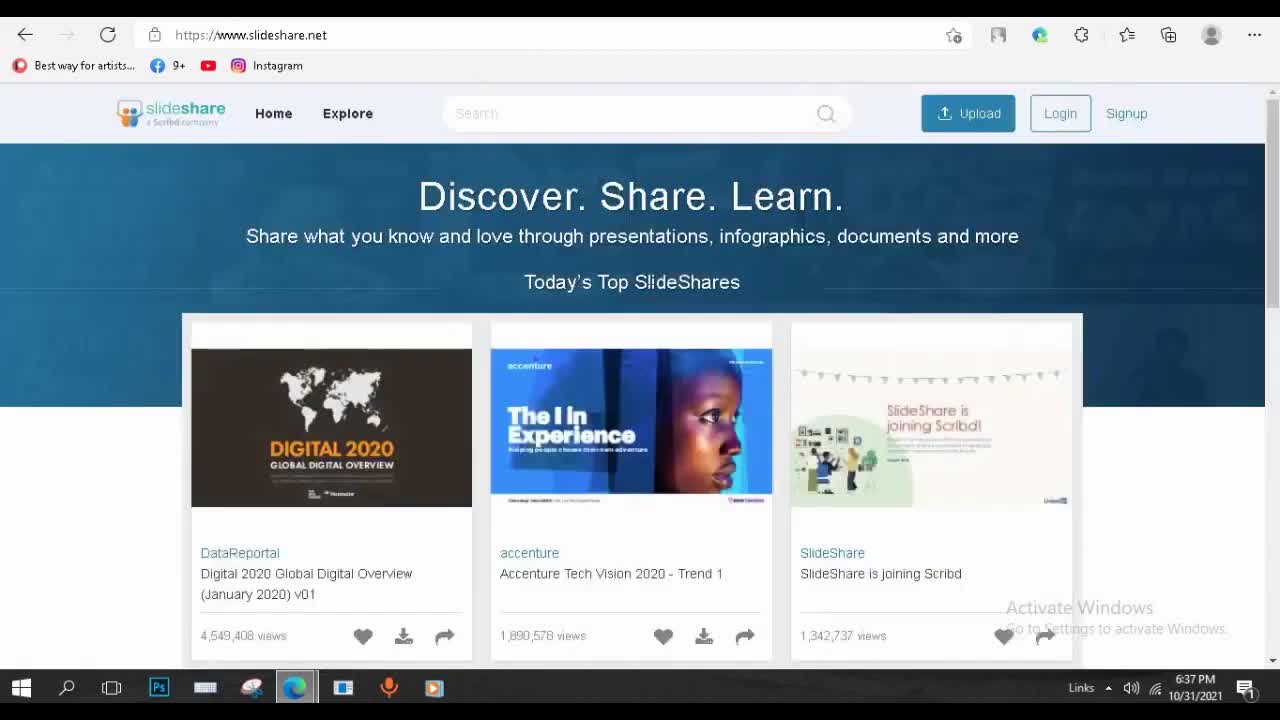Open Explore nav item
This screenshot has width=1280, height=720.
click(347, 113)
